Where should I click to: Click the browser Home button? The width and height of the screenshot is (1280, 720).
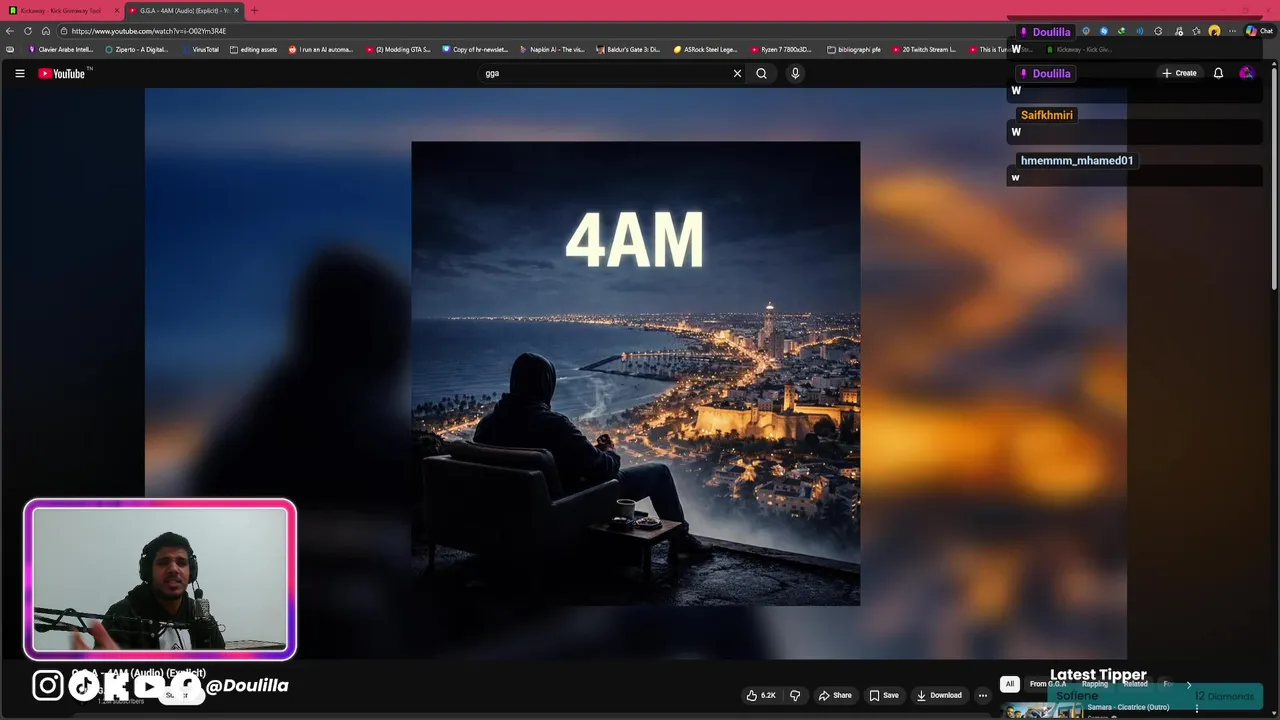tap(45, 31)
